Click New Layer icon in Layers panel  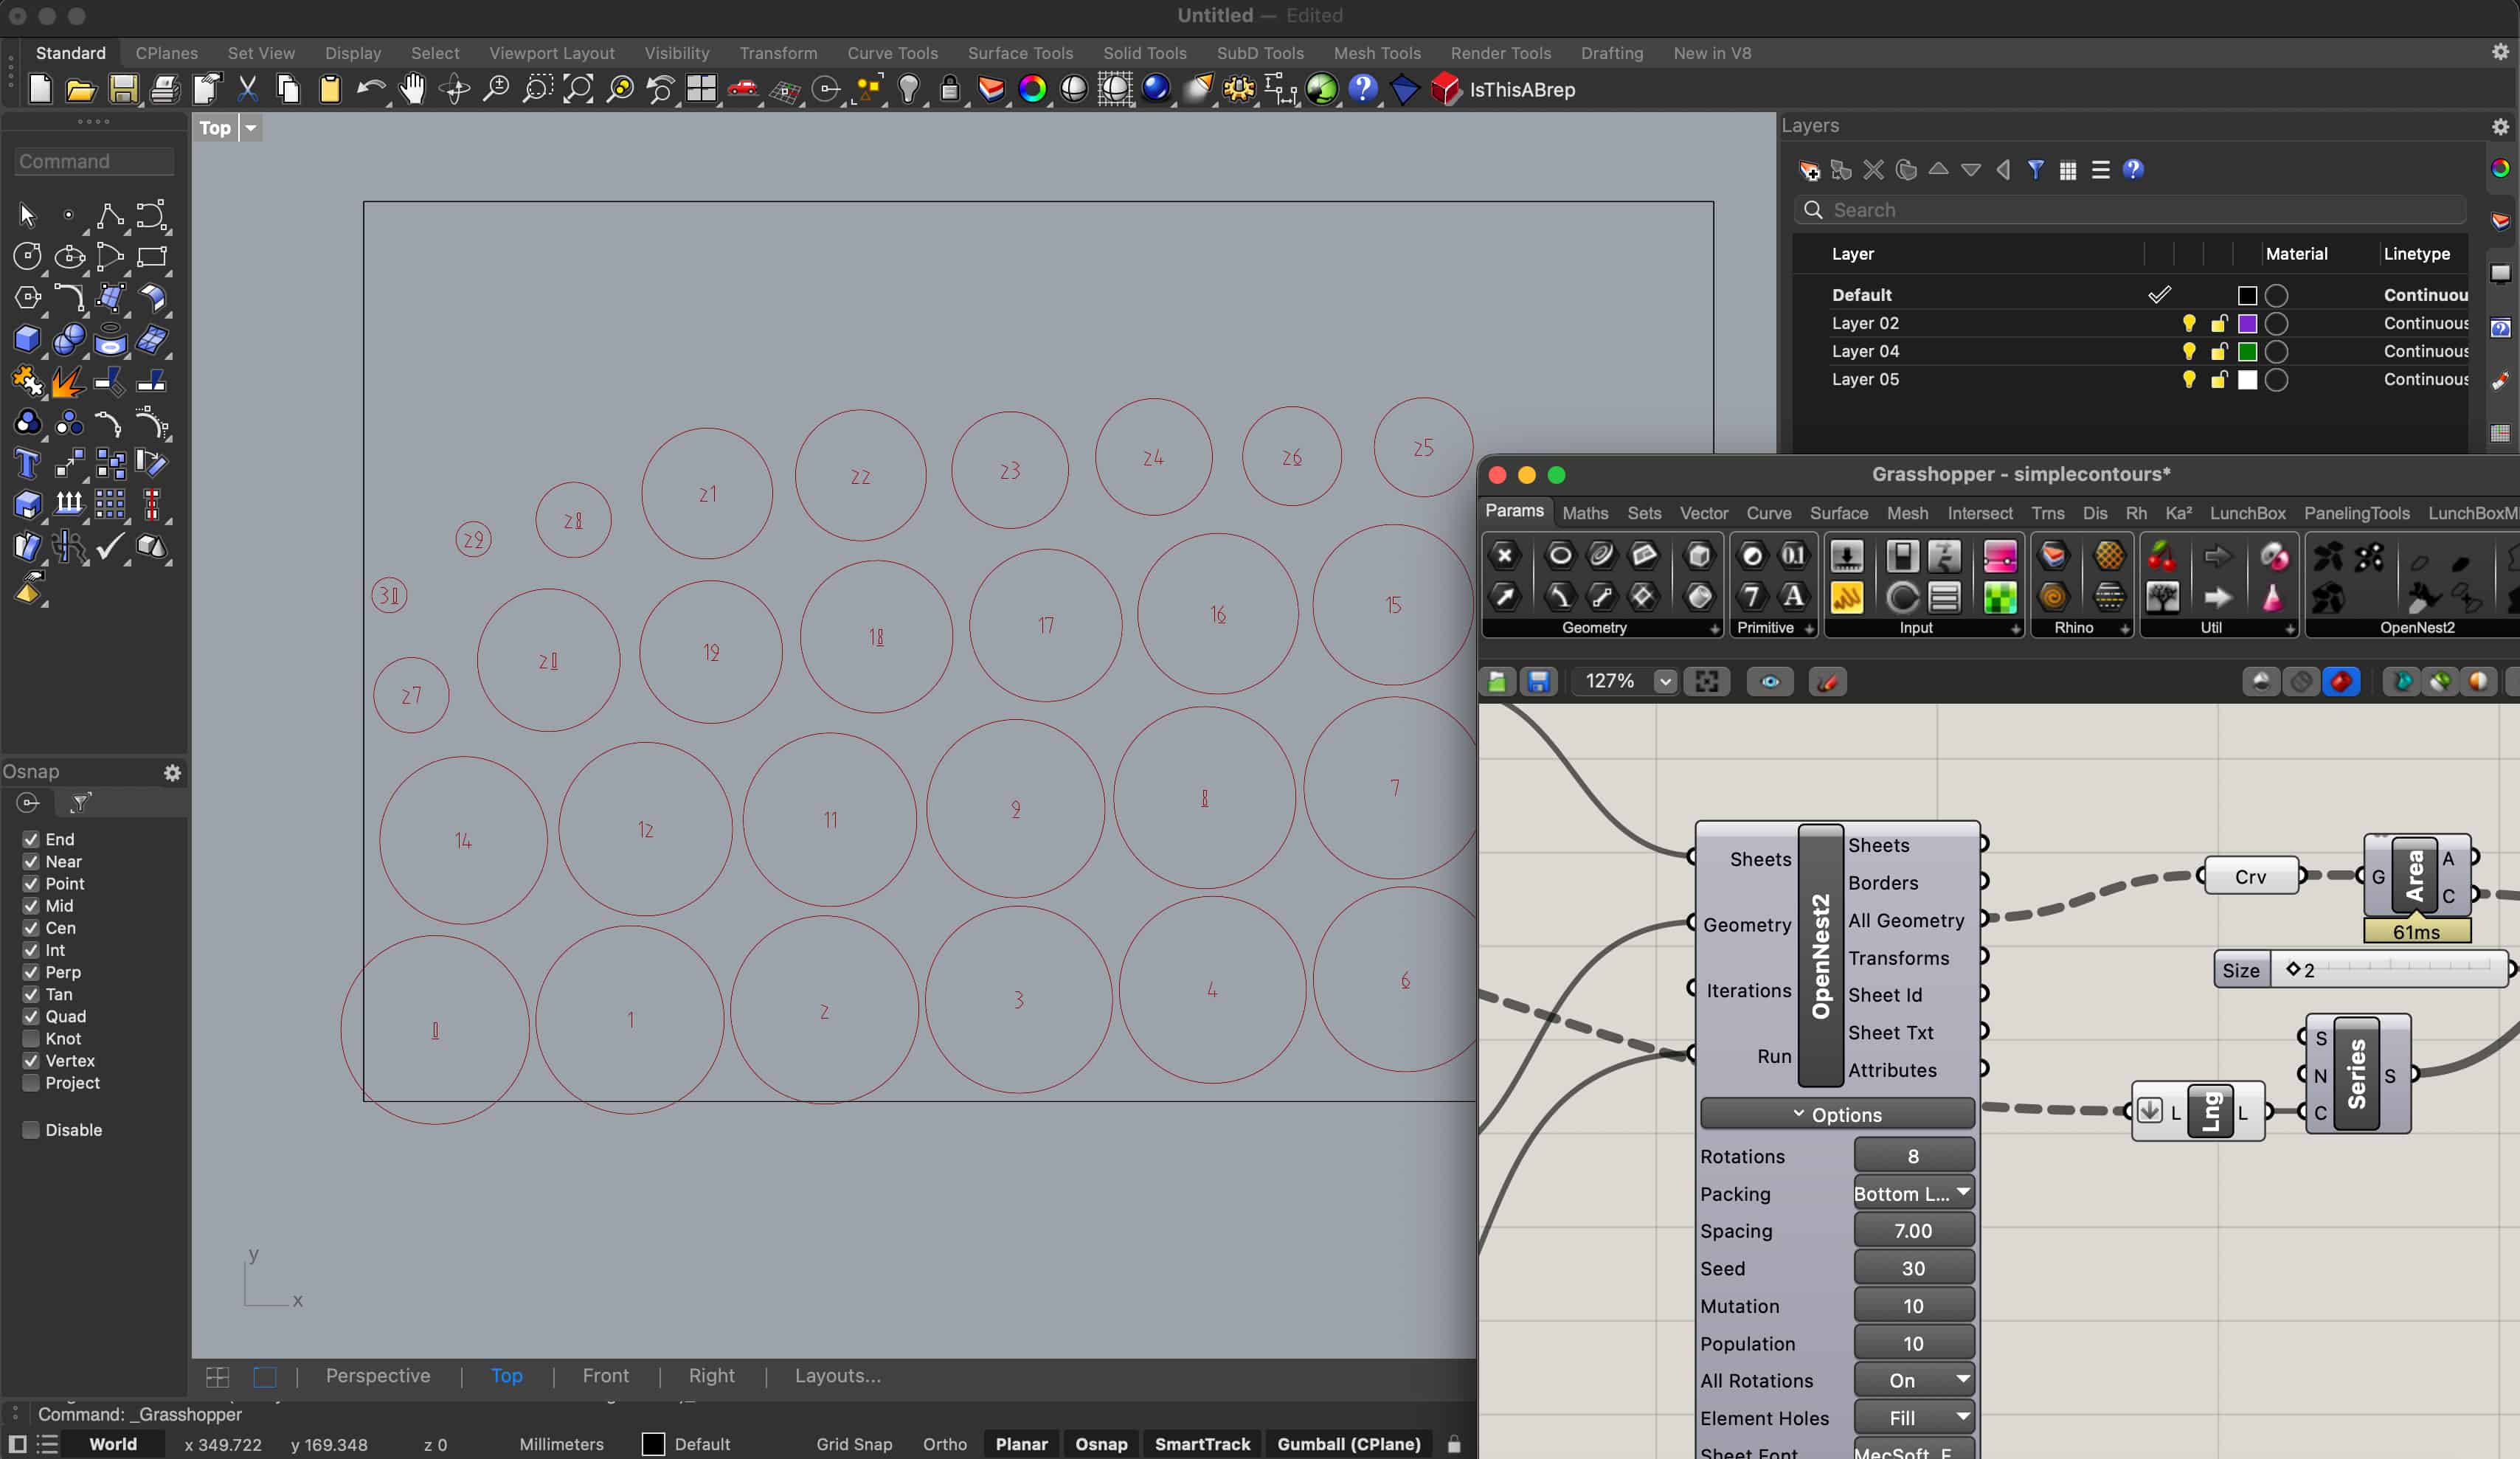(1809, 170)
